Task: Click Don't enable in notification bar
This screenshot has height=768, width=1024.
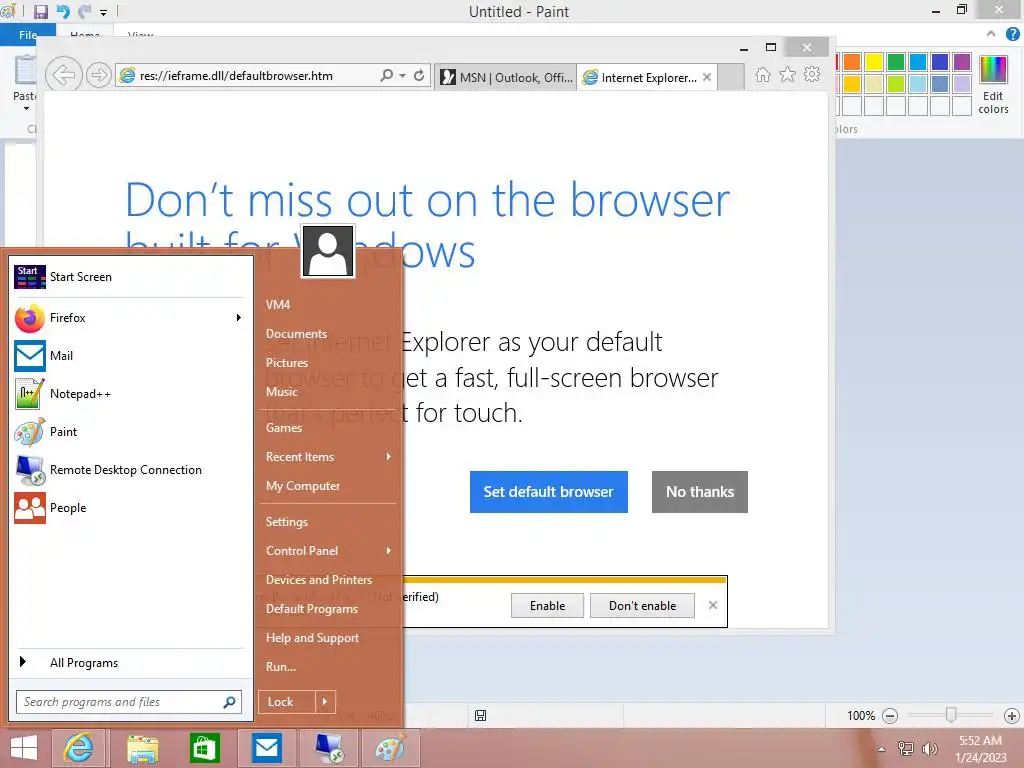Action: tap(642, 605)
